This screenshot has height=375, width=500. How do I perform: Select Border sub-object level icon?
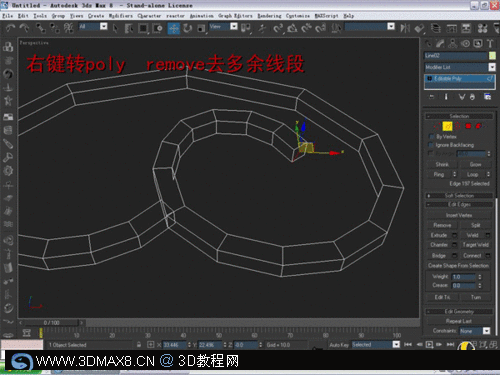coord(458,126)
